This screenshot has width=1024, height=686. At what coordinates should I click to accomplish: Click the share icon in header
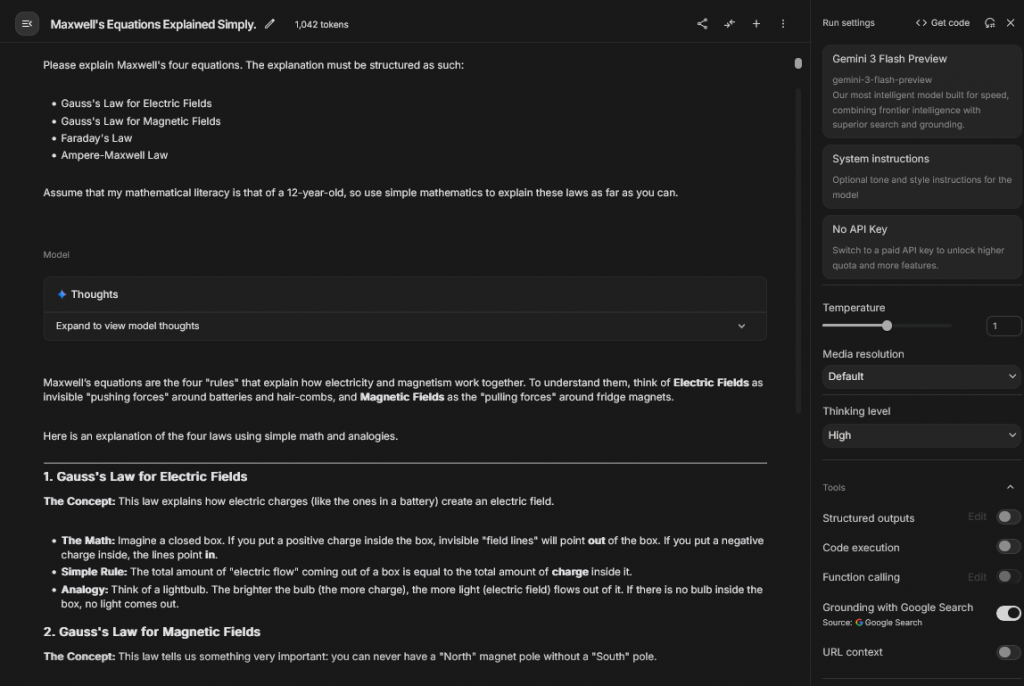[x=702, y=24]
